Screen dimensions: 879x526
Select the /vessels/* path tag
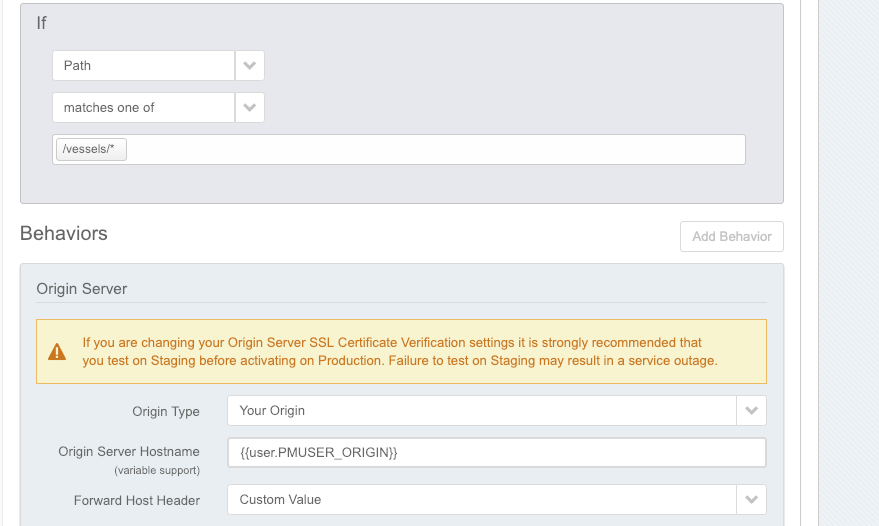tap(91, 150)
